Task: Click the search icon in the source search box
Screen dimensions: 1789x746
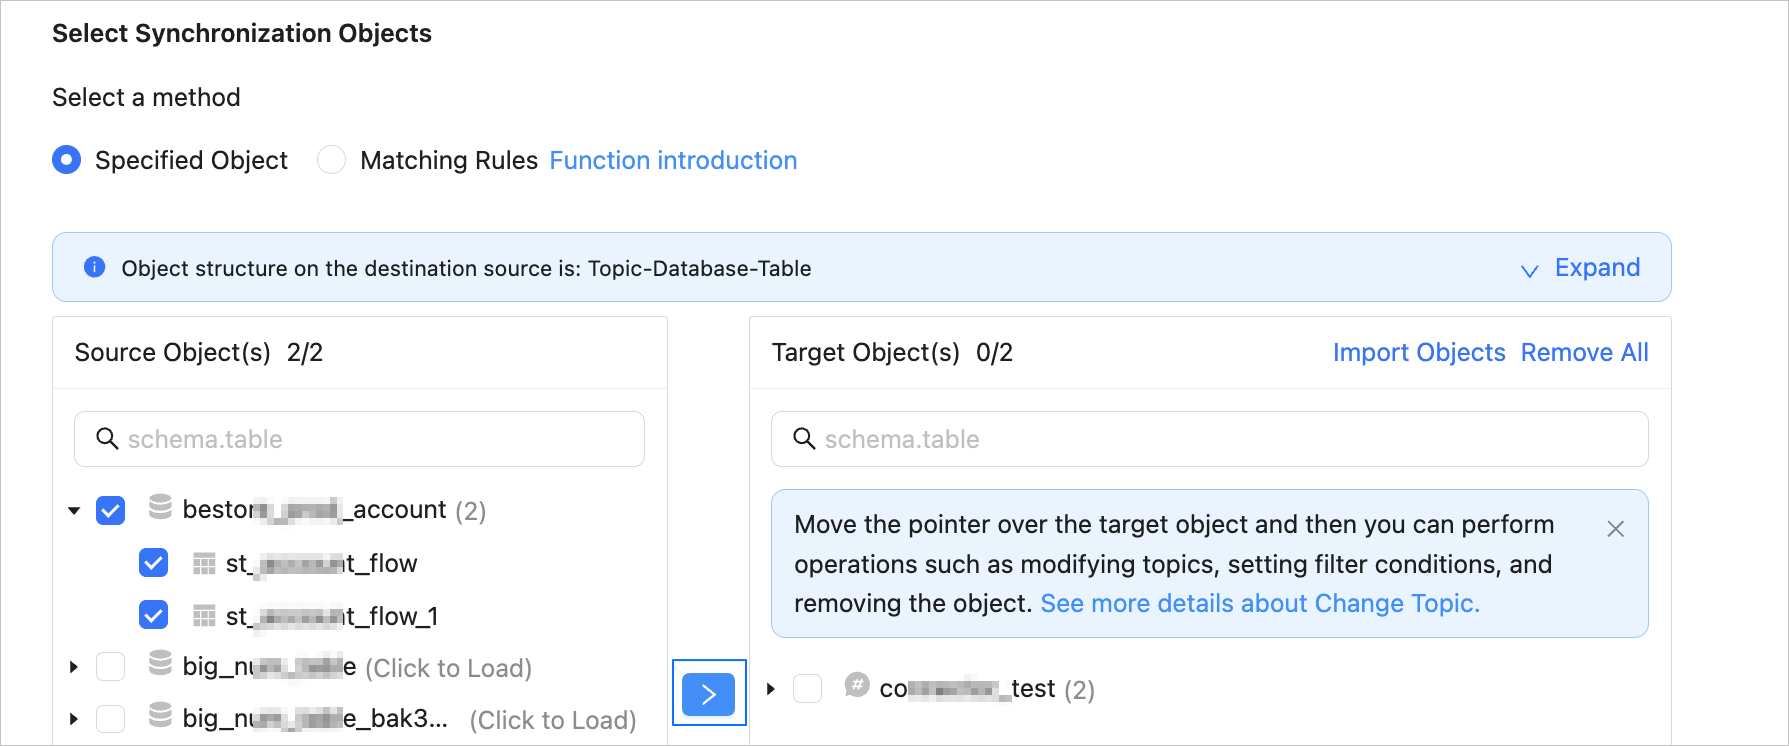Action: click(x=107, y=439)
